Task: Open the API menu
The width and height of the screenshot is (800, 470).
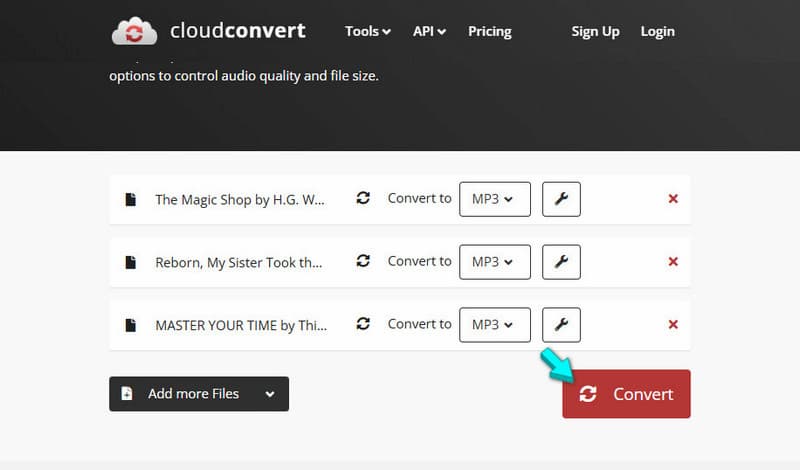Action: [429, 31]
